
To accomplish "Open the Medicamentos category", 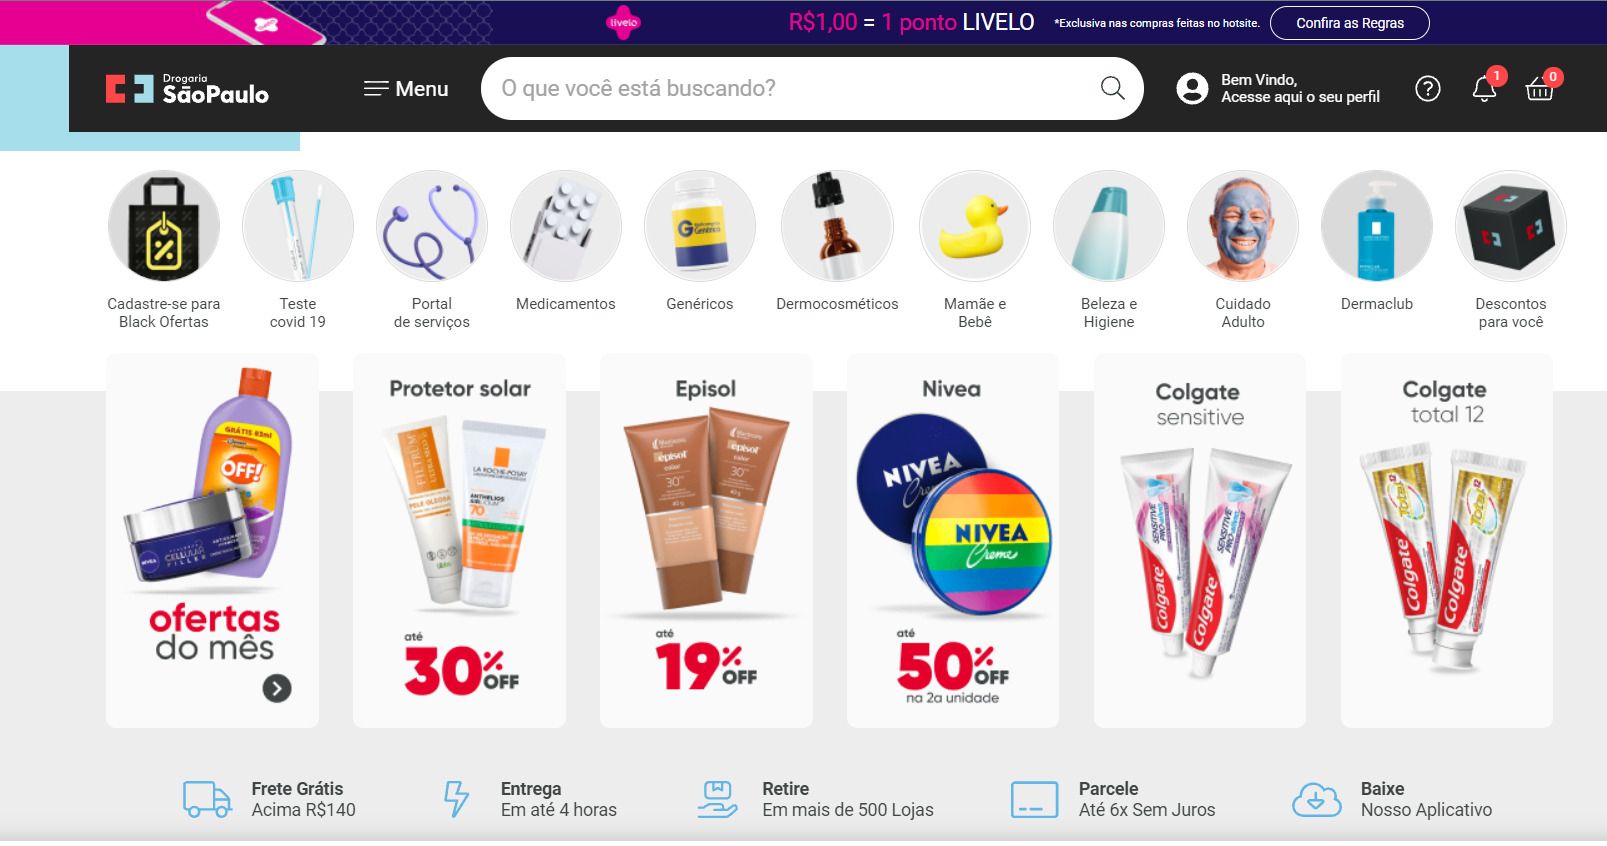I will point(566,226).
